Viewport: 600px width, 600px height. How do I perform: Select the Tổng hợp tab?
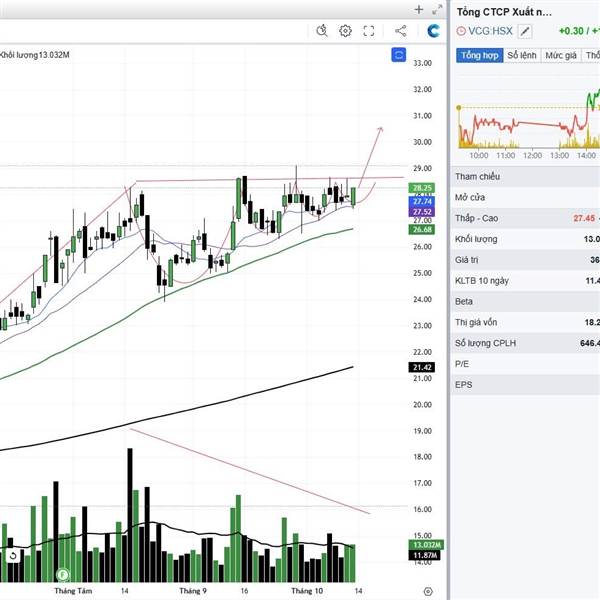(479, 55)
